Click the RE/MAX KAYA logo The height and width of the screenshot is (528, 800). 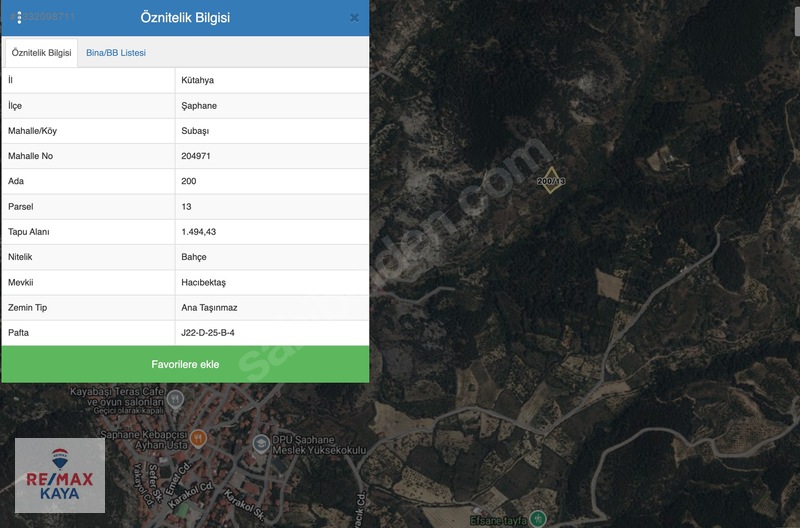pyautogui.click(x=60, y=475)
